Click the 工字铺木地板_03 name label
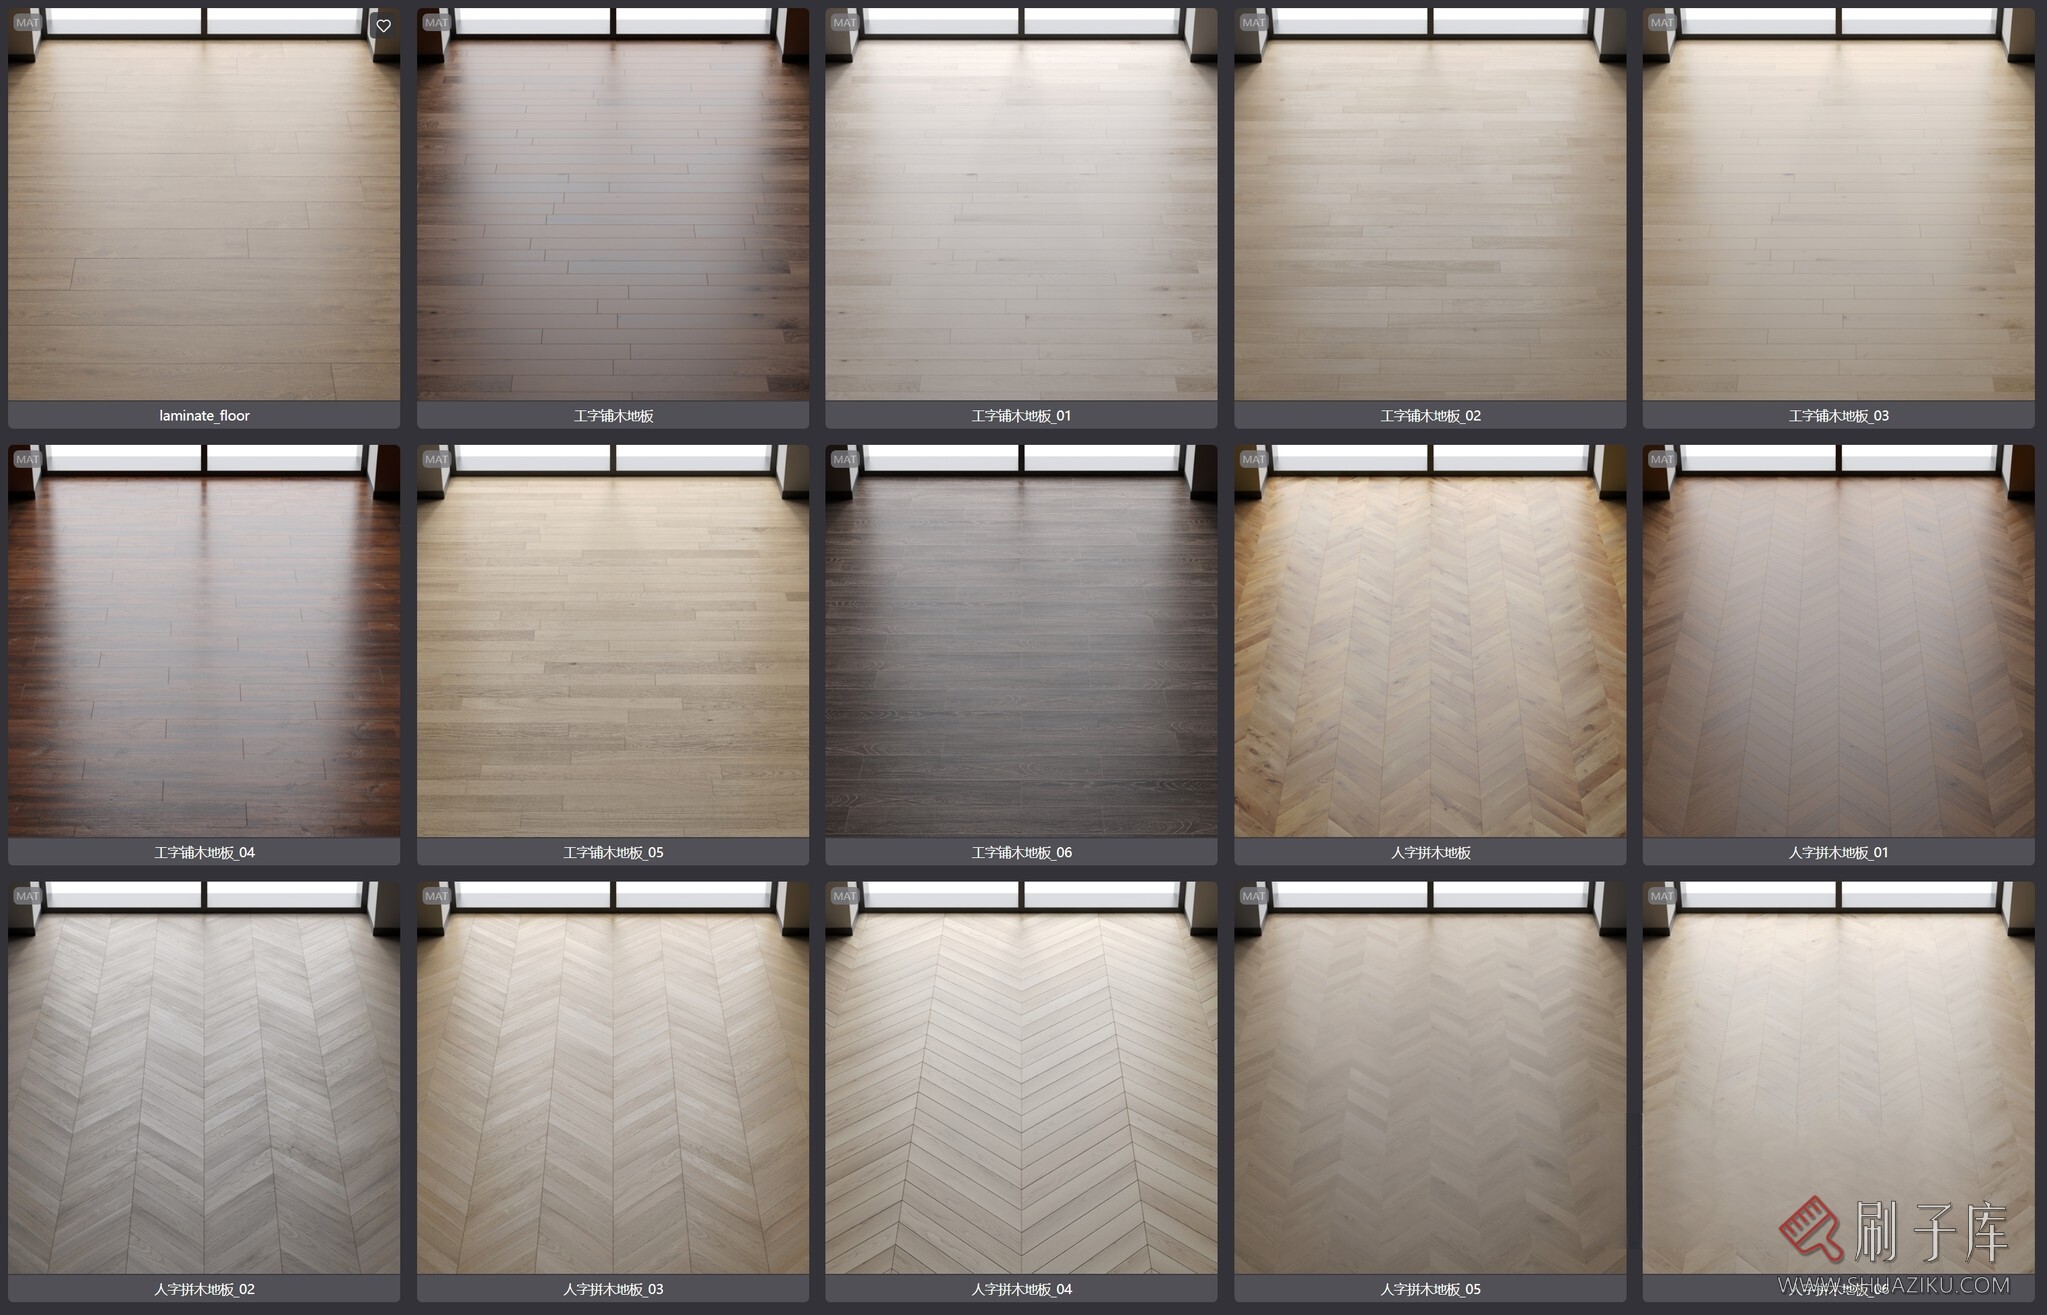The width and height of the screenshot is (2047, 1315). click(x=1838, y=415)
